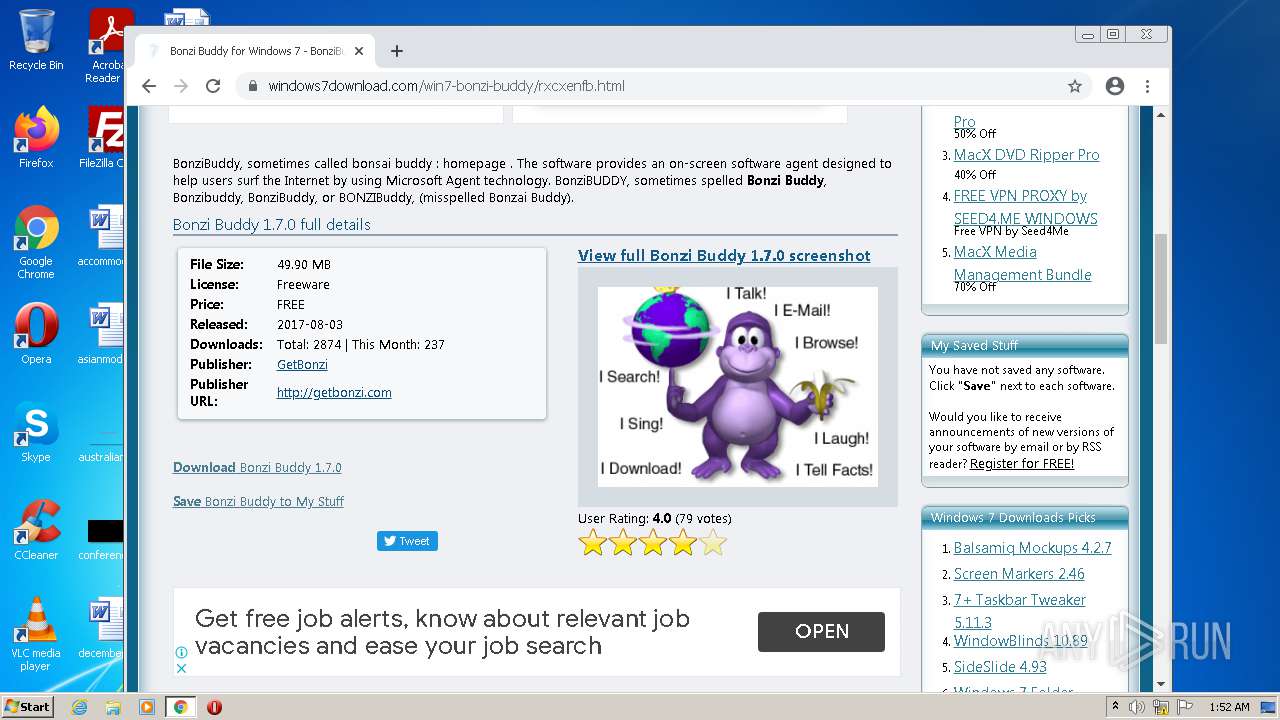
Task: Click Register for FREE! link
Action: point(1022,463)
